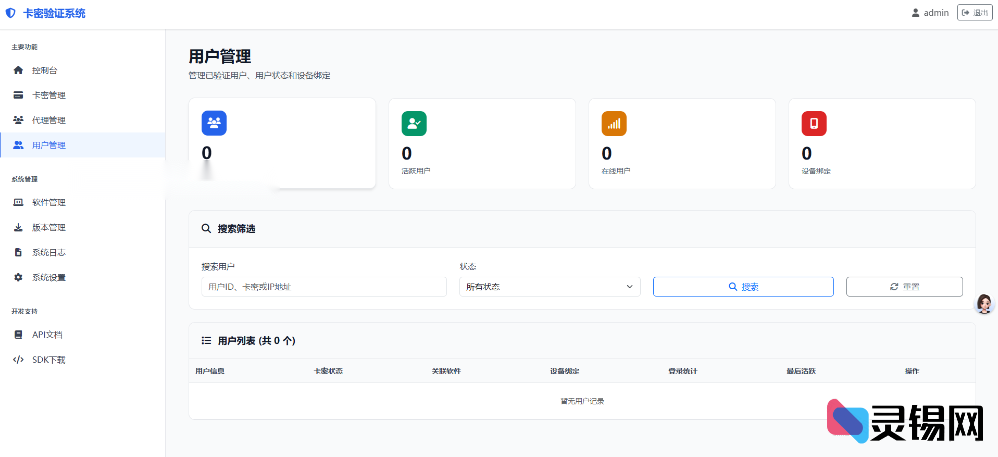Screen dimensions: 998x457
Task: Click the 操作 column header
Action: [x=912, y=371]
